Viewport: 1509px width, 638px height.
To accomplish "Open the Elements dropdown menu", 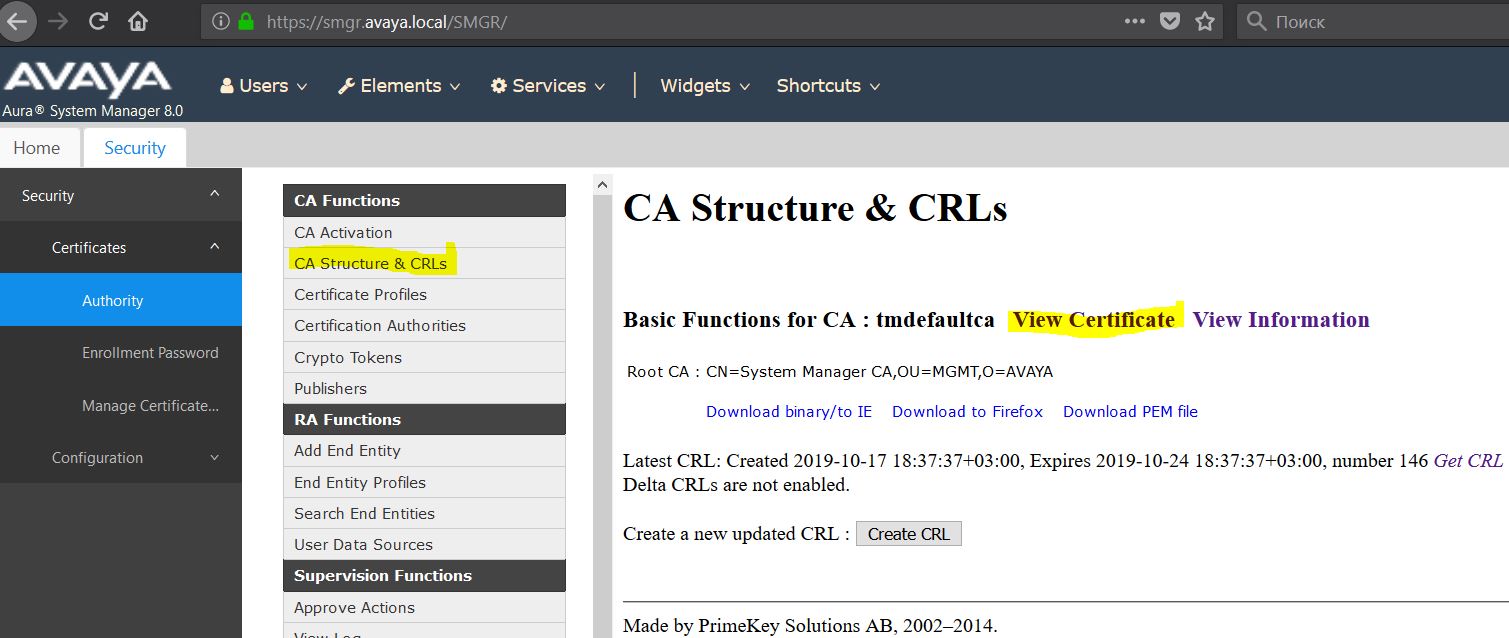I will 399,86.
